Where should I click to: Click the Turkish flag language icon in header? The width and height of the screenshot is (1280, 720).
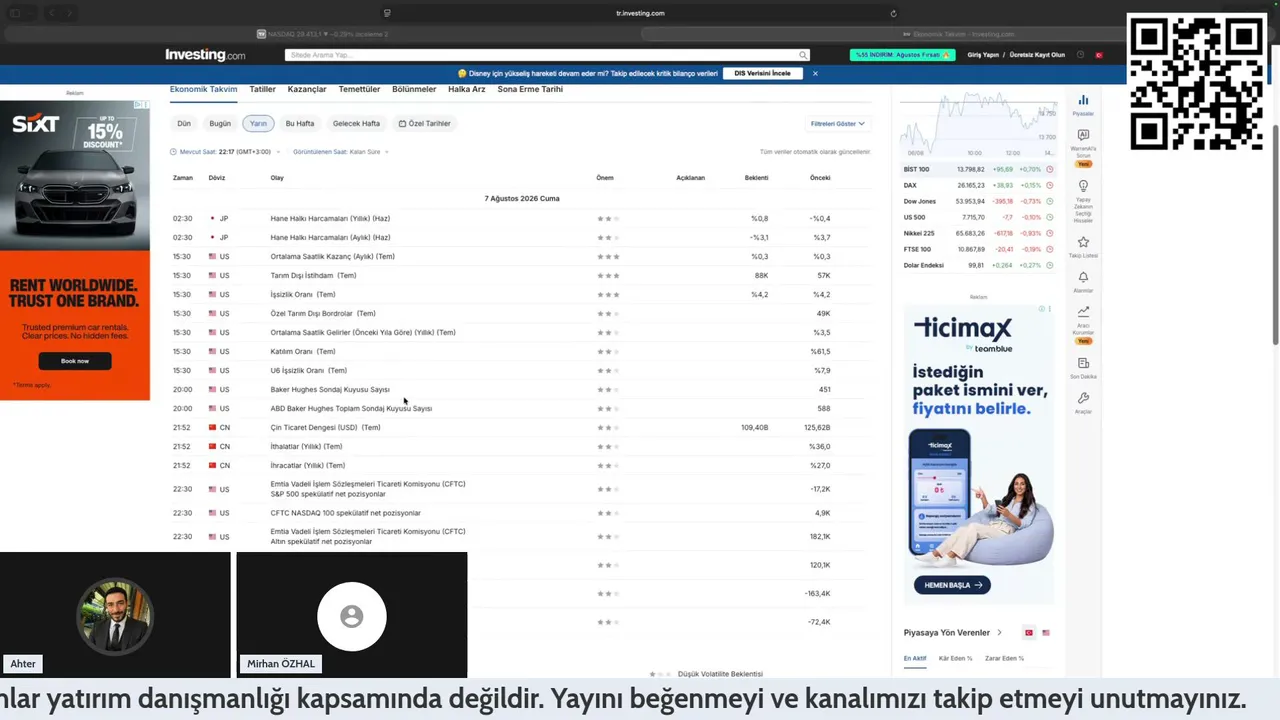(x=1098, y=55)
